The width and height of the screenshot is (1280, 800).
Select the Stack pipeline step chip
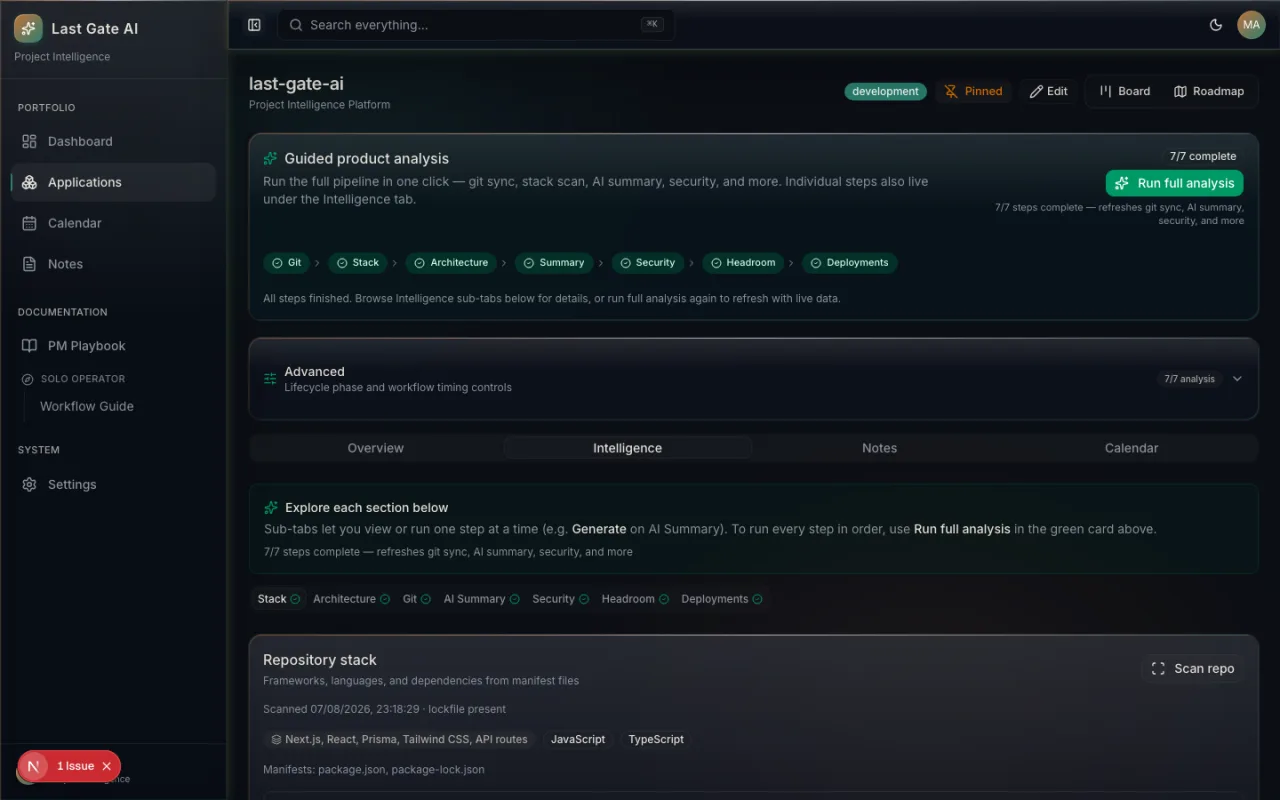358,263
